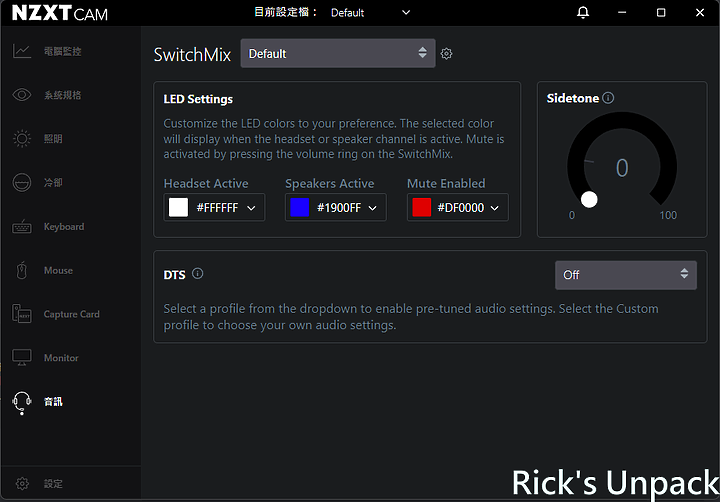
Task: Click white Headset Active color swatch
Action: click(x=178, y=207)
